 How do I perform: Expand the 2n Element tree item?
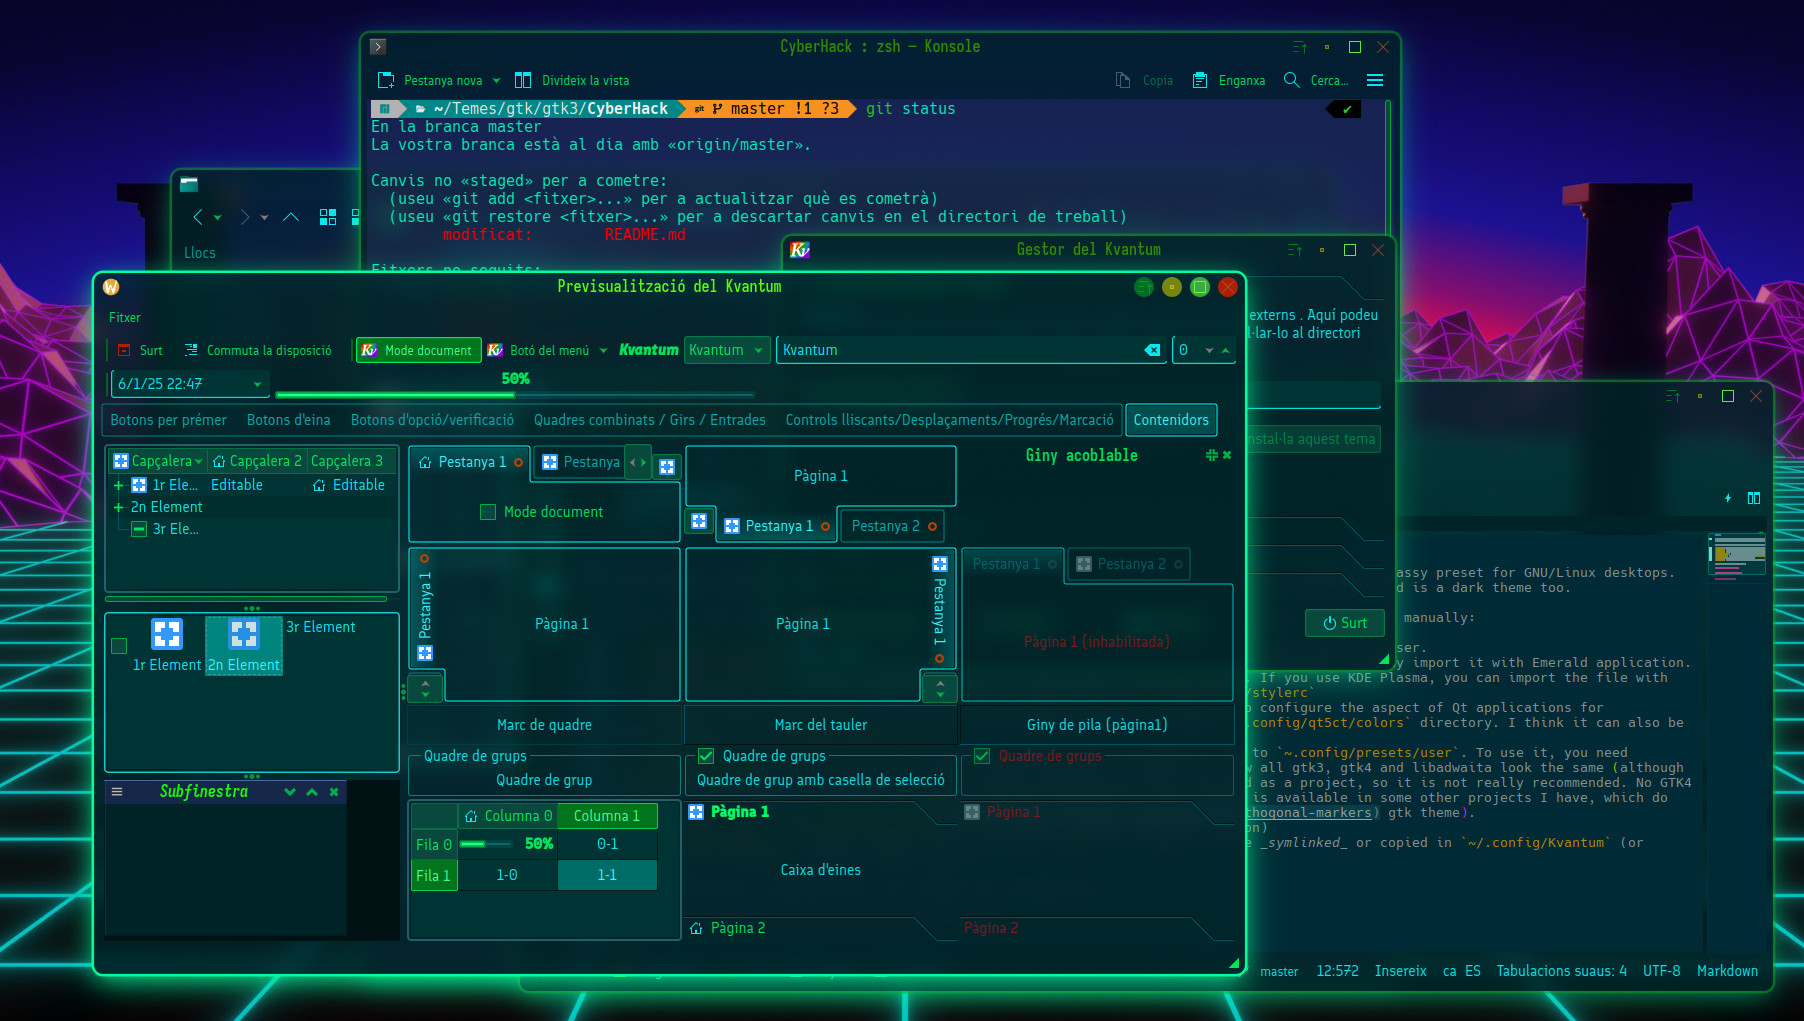pyautogui.click(x=118, y=507)
